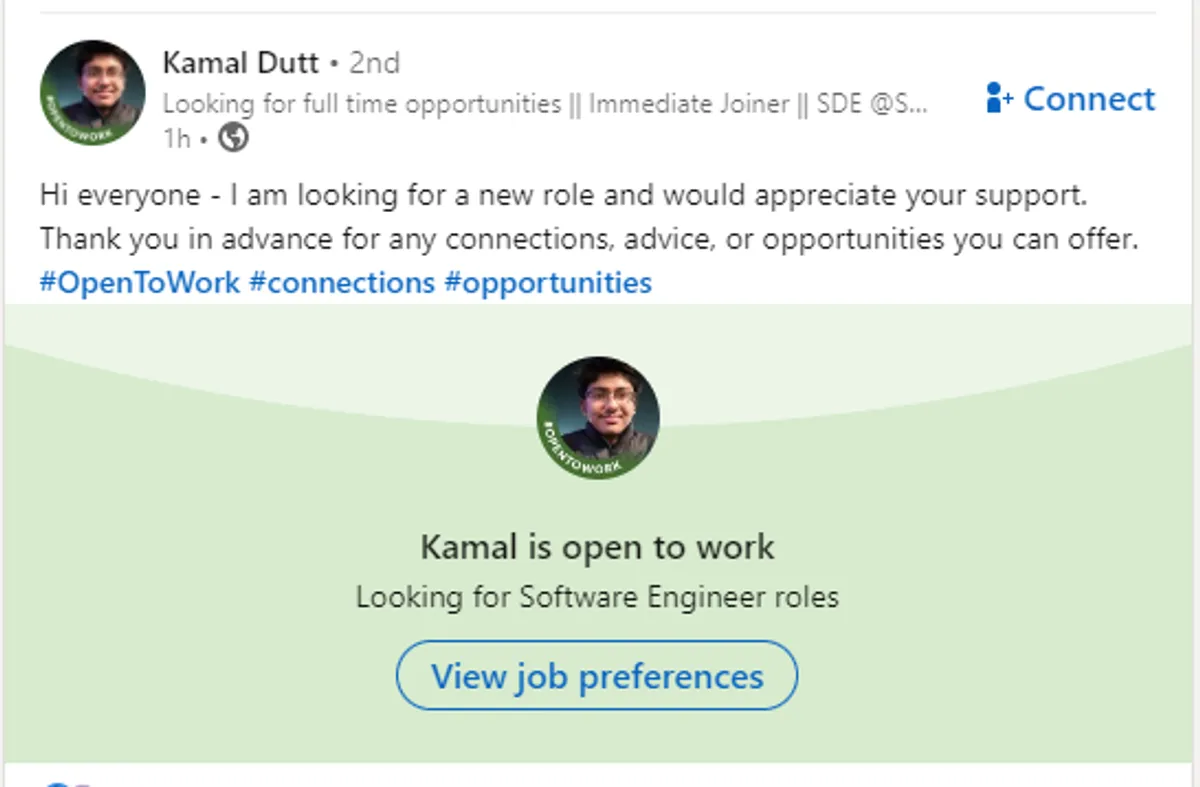Click headline text 'Looking for full time opportunities'
Viewport: 1200px width, 787px height.
[x=361, y=104]
